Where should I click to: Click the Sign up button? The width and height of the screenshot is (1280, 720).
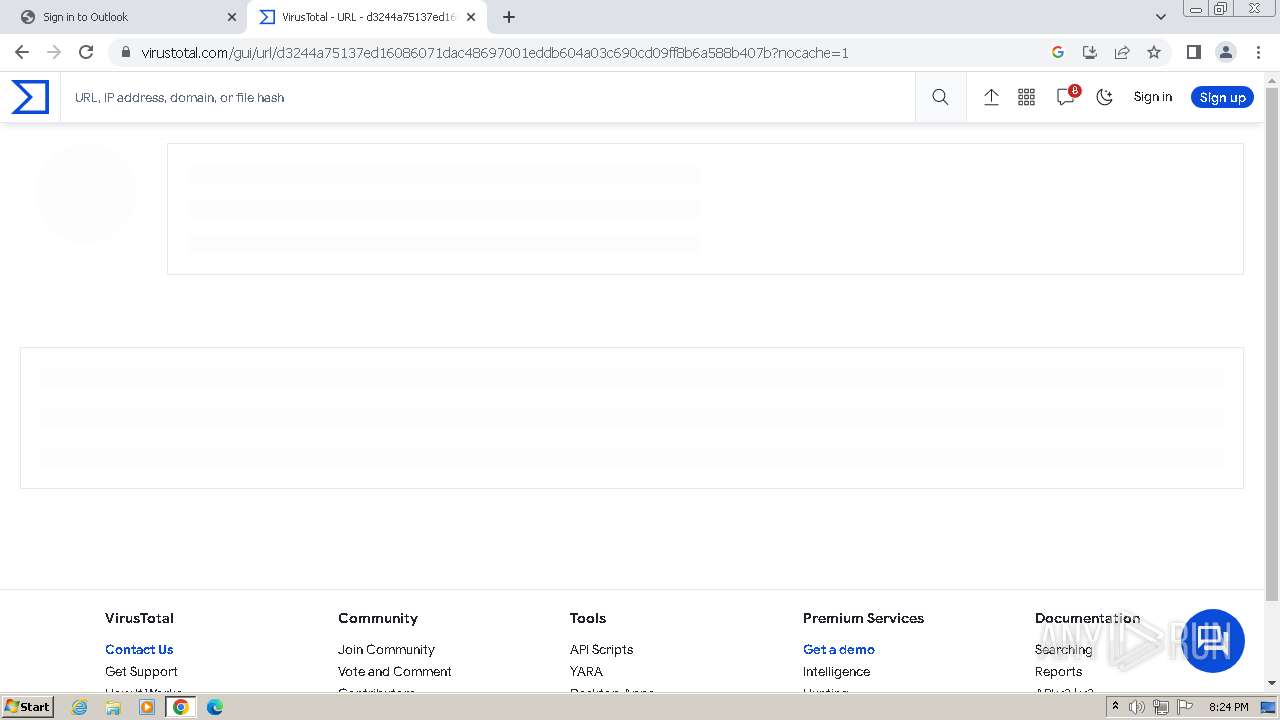coord(1222,97)
